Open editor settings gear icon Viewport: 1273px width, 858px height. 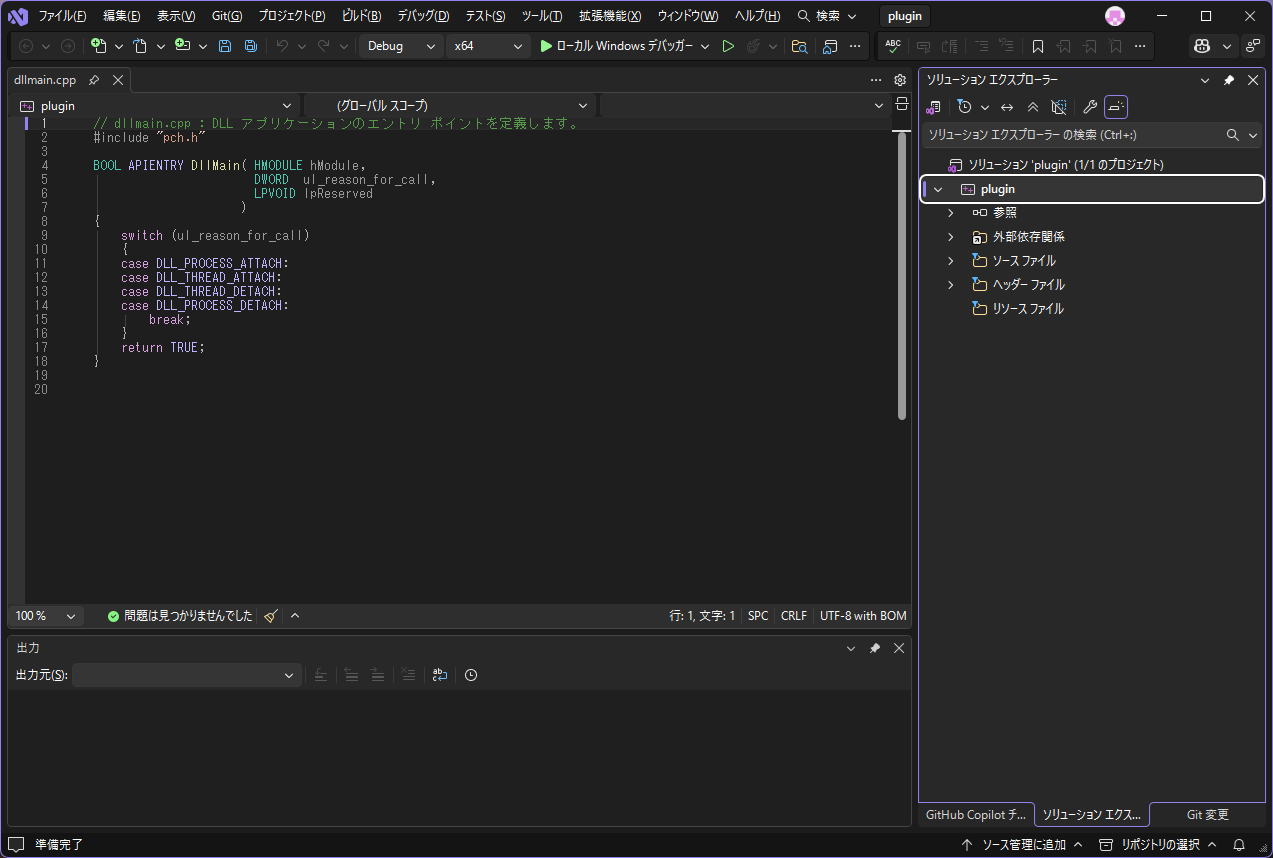[900, 80]
